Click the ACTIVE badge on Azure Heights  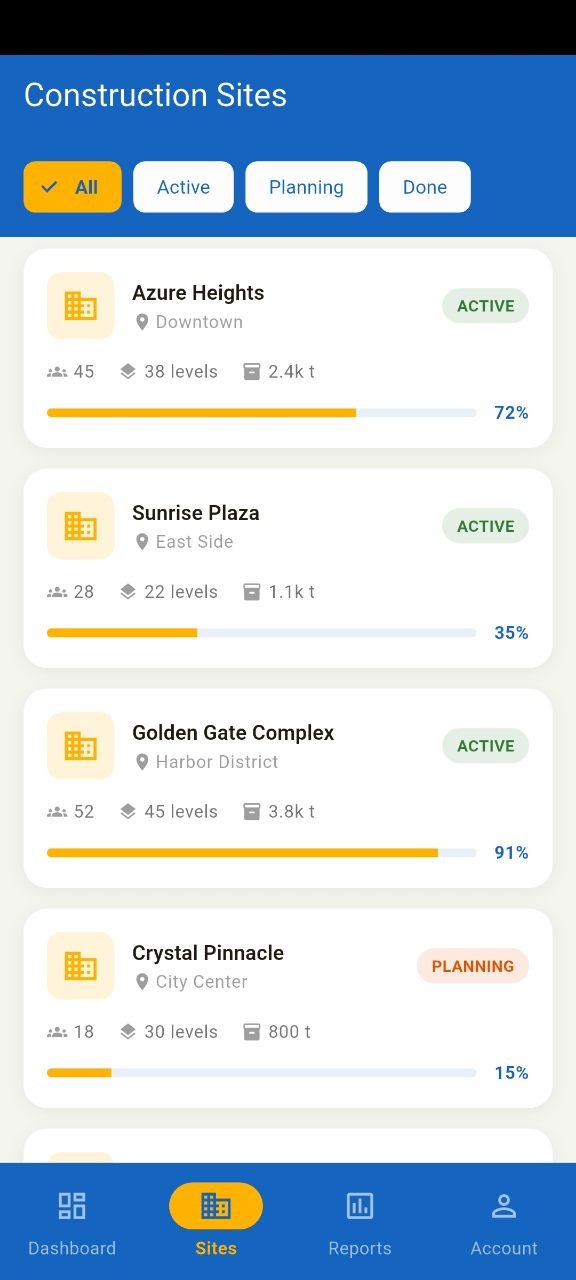click(x=484, y=306)
